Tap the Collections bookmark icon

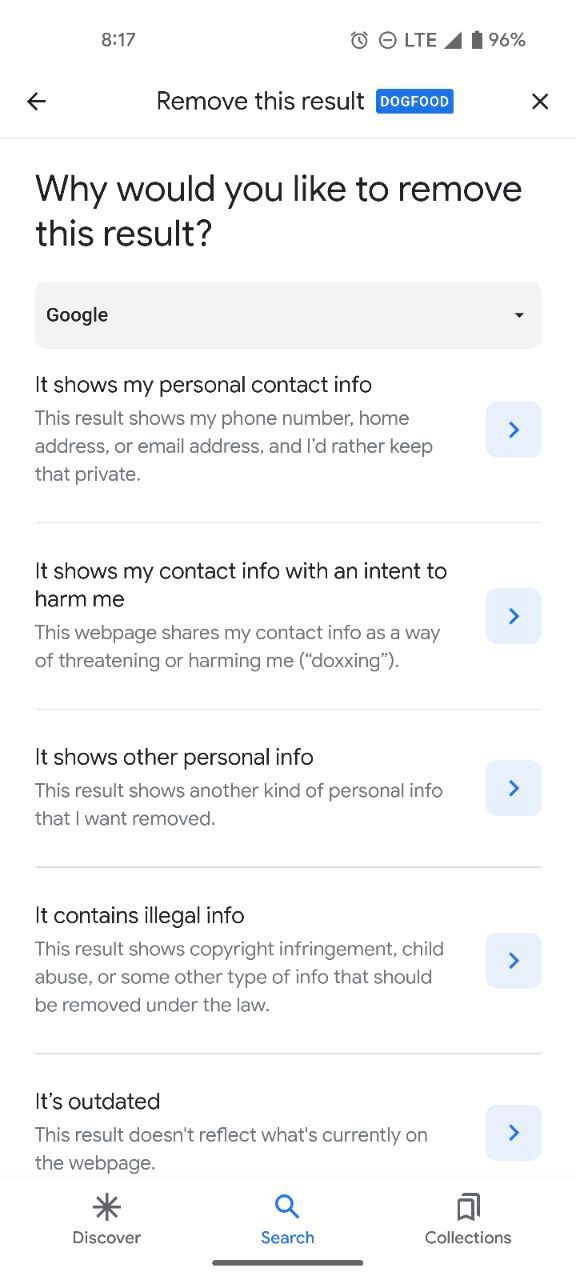click(467, 1207)
